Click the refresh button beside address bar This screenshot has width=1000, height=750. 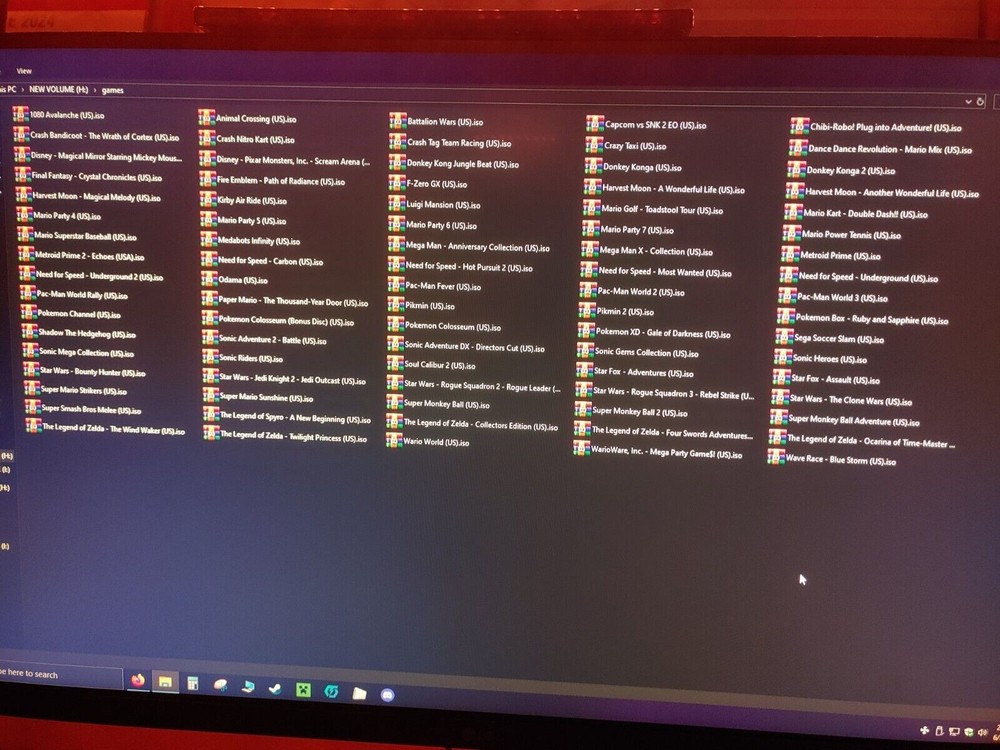point(980,101)
